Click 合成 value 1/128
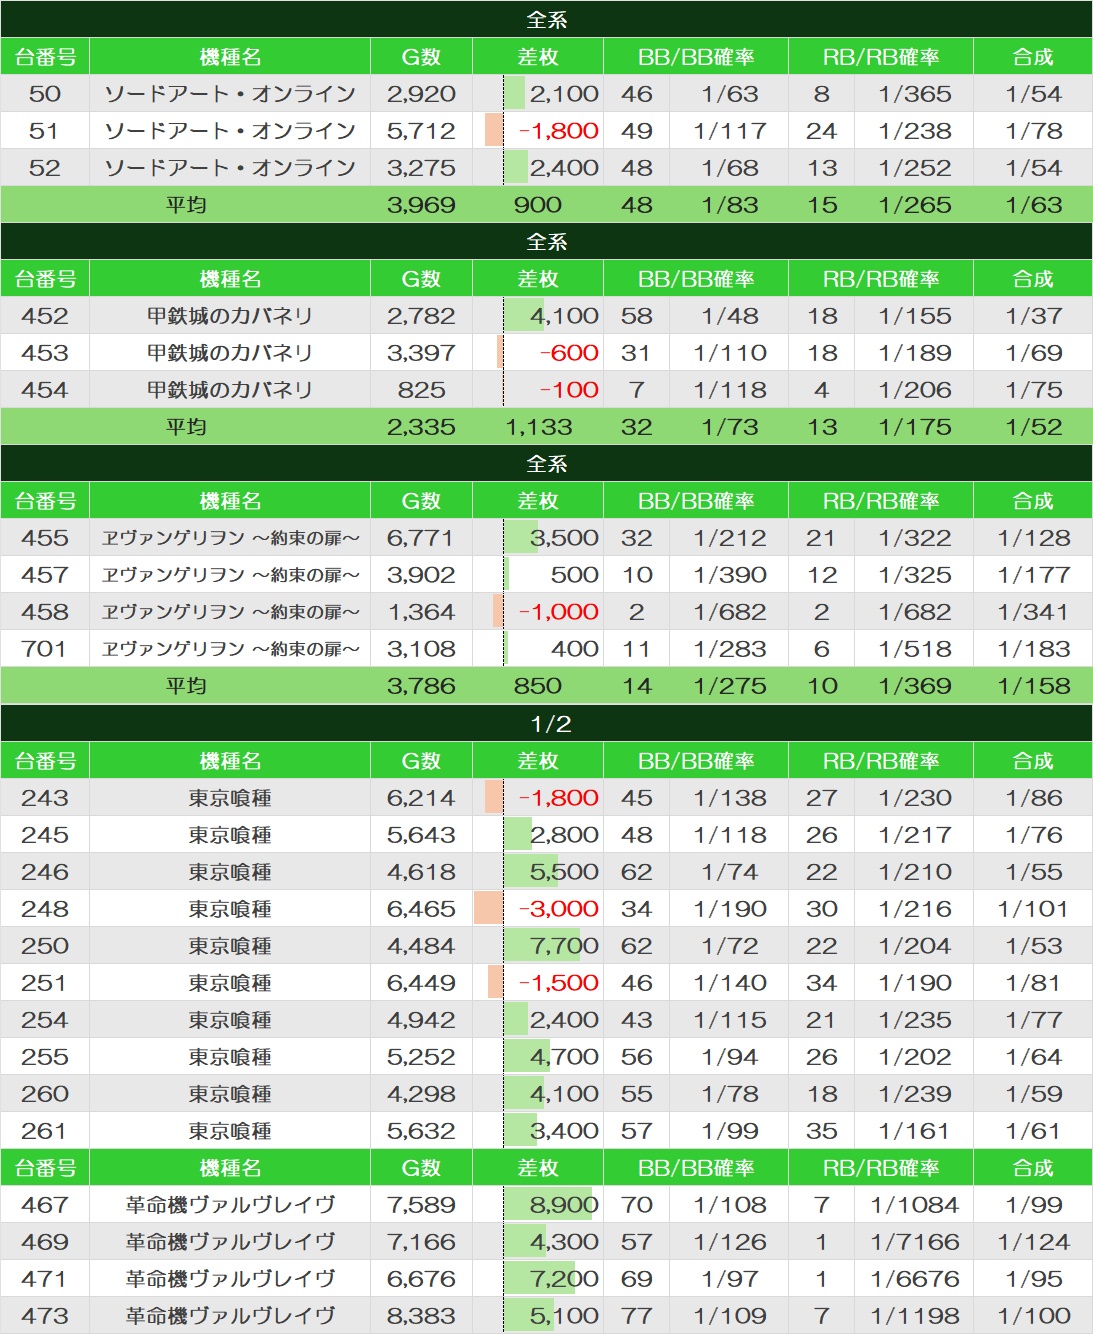Screen dimensions: 1093x1334 [x=1033, y=538]
